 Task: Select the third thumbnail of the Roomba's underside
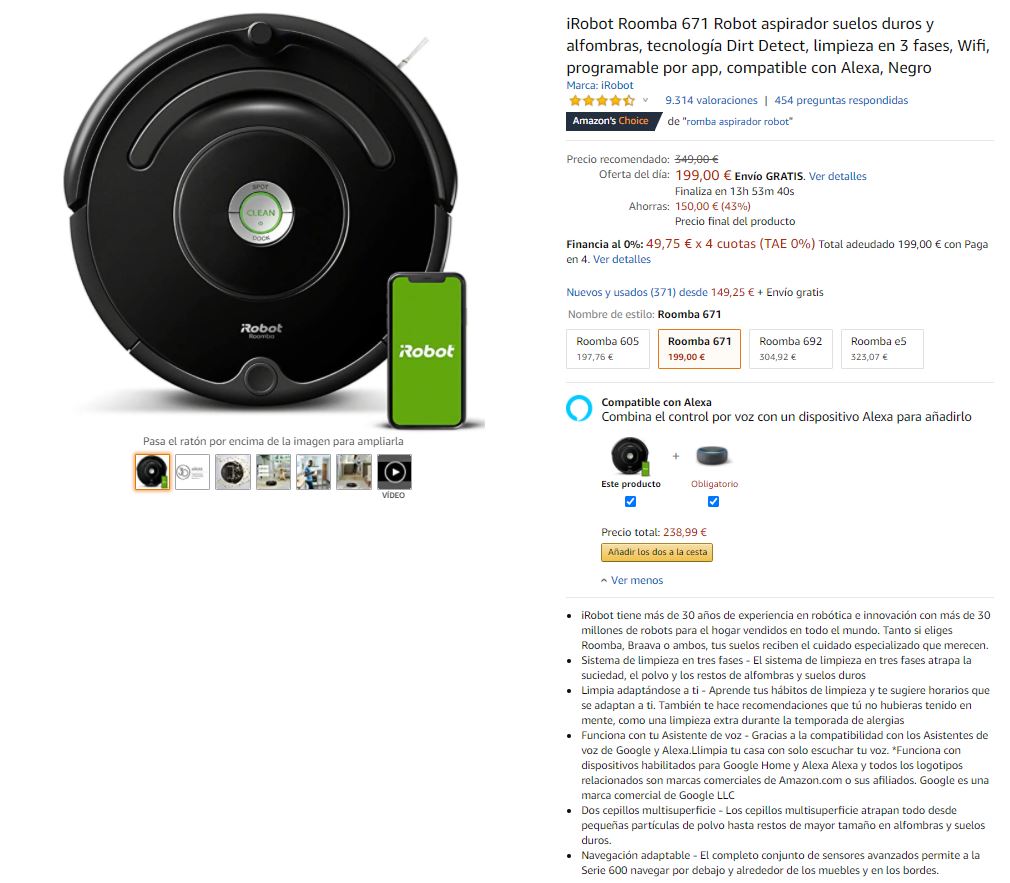pos(233,472)
